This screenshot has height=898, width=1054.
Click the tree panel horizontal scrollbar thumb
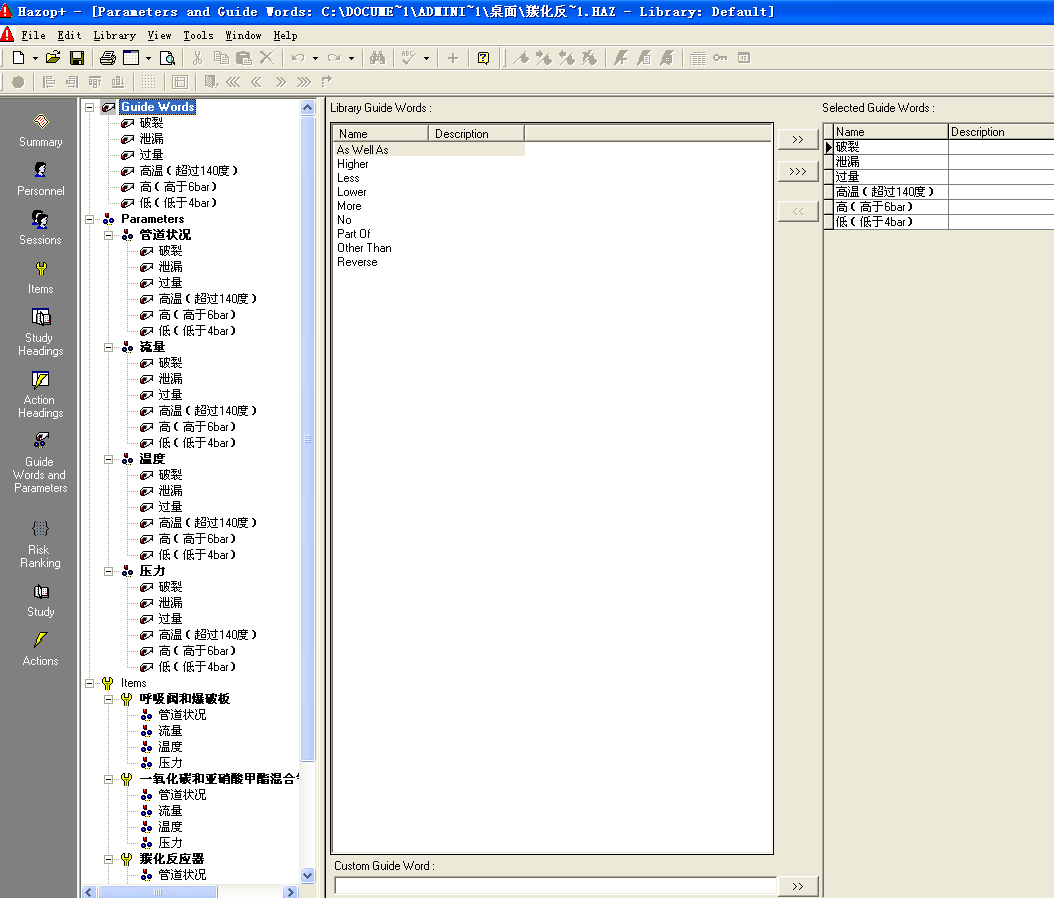pyautogui.click(x=158, y=892)
